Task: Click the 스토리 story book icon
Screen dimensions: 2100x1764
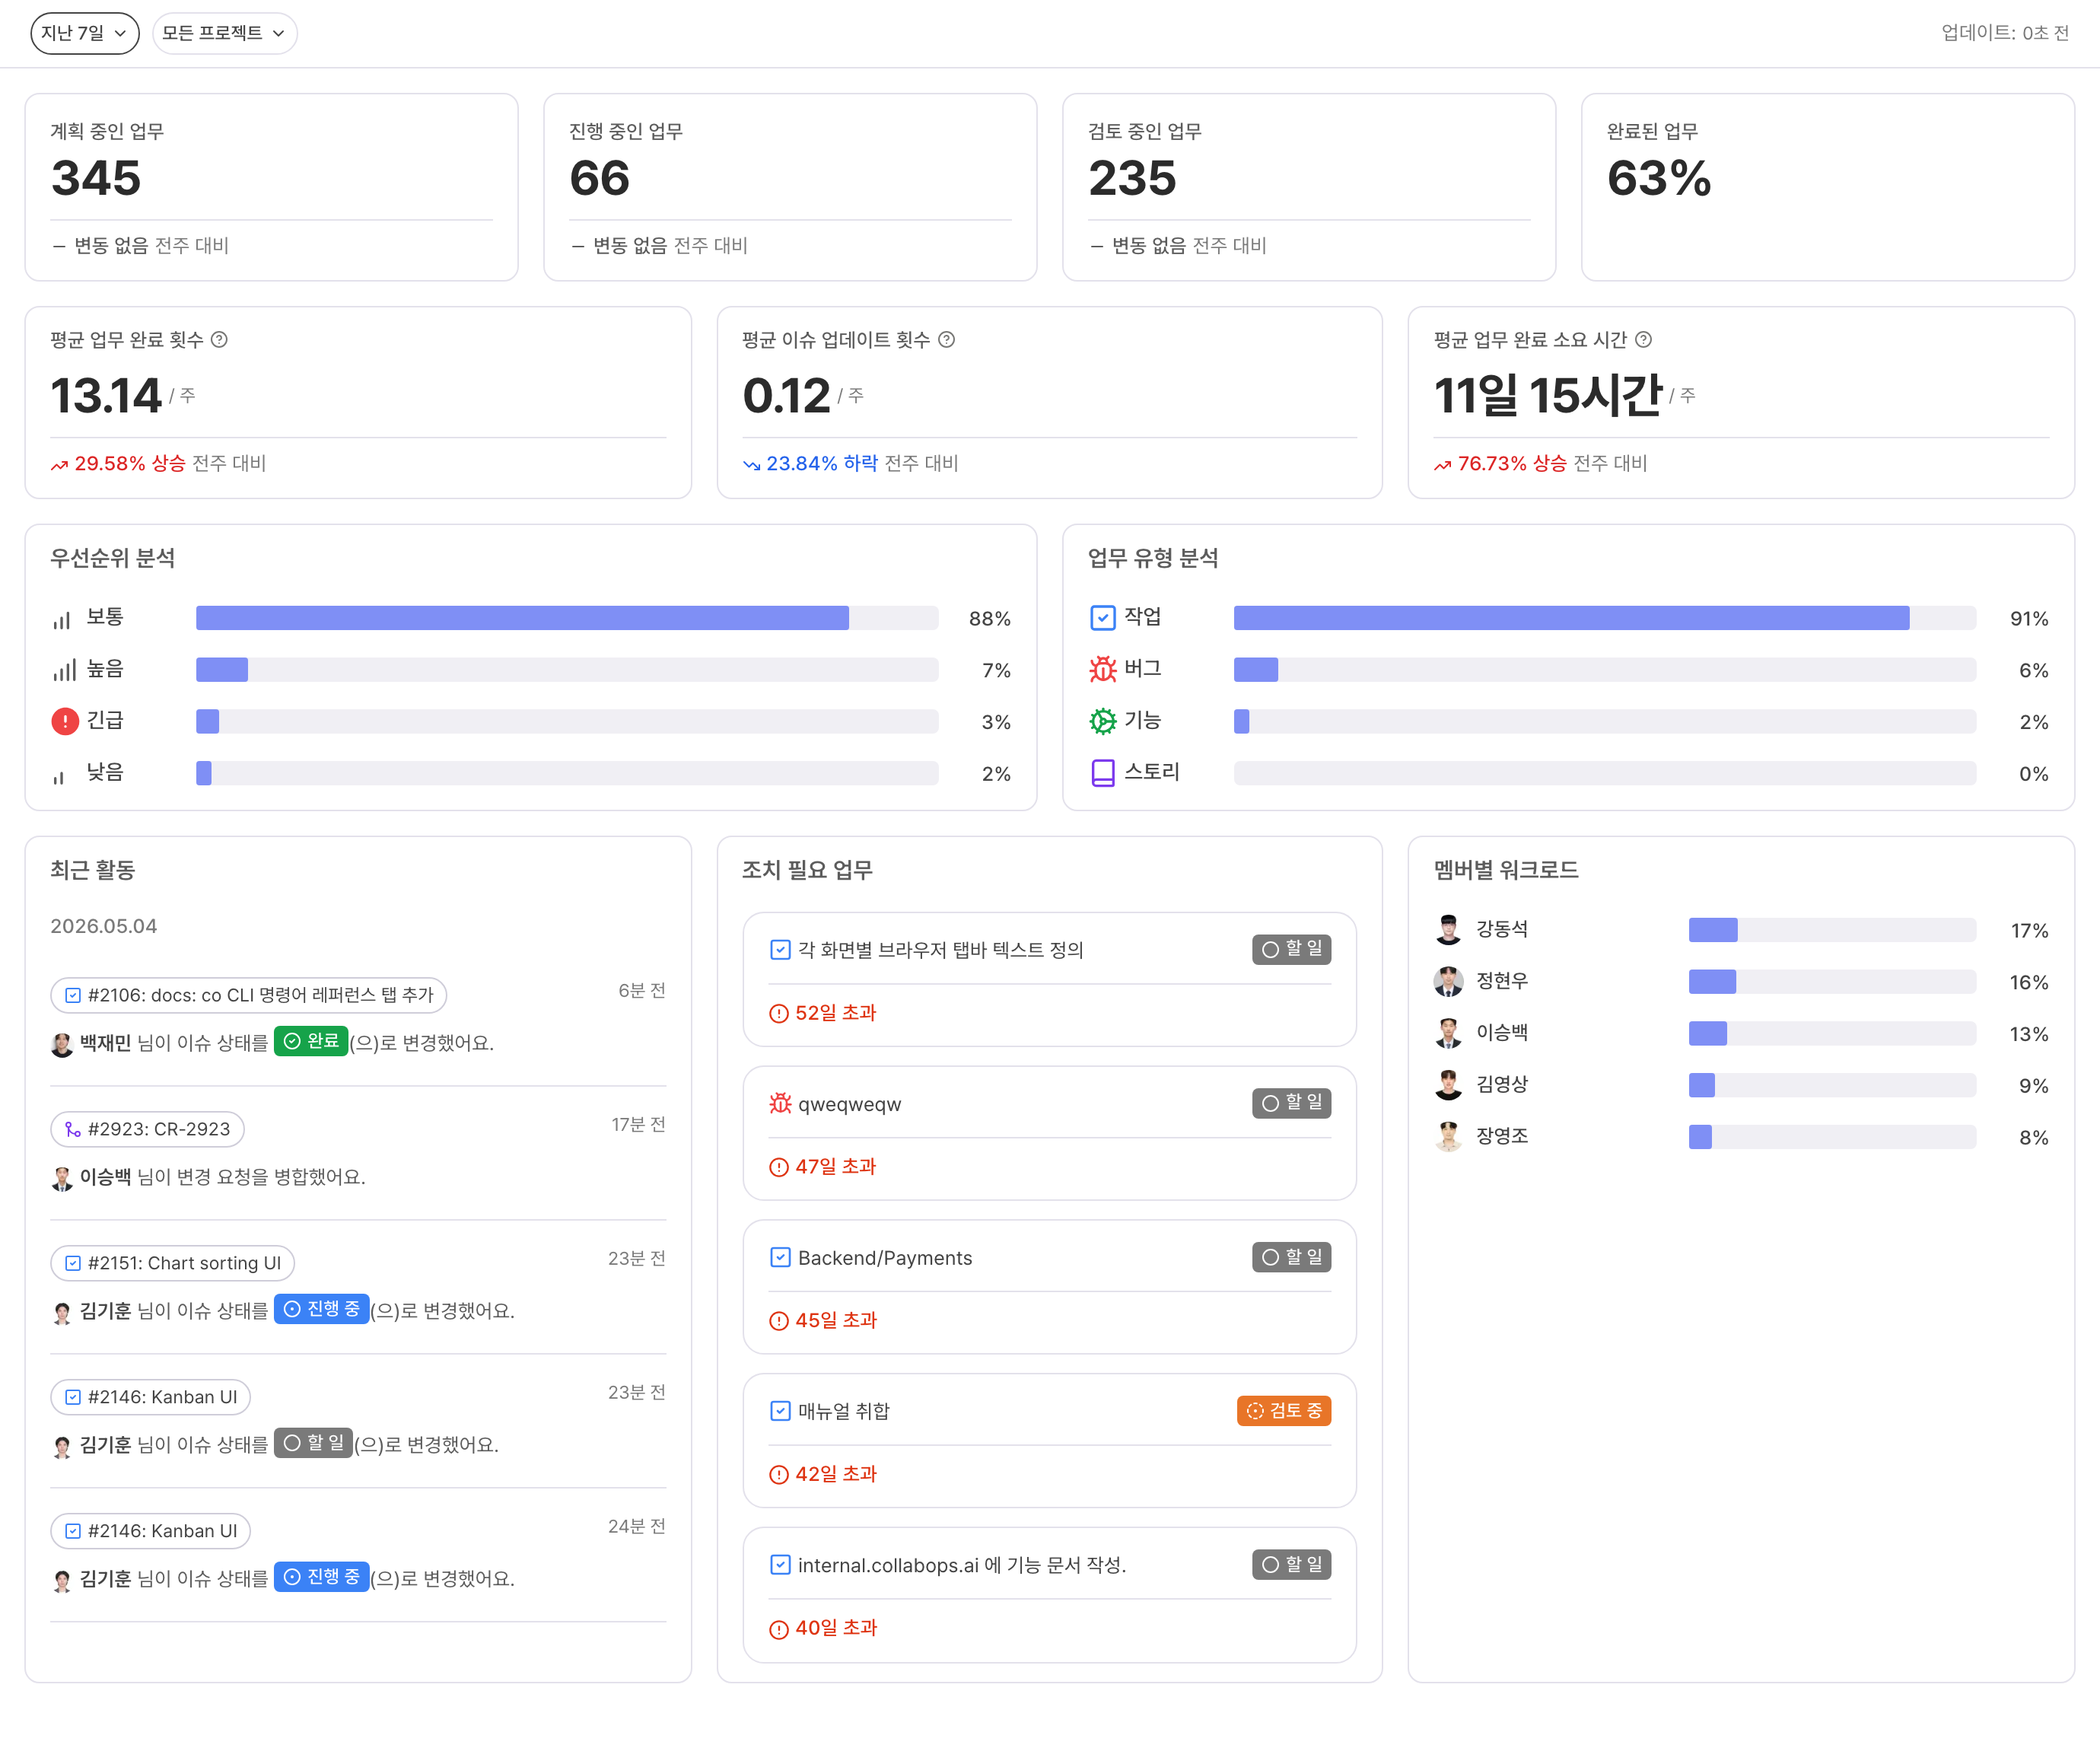Action: click(1102, 773)
